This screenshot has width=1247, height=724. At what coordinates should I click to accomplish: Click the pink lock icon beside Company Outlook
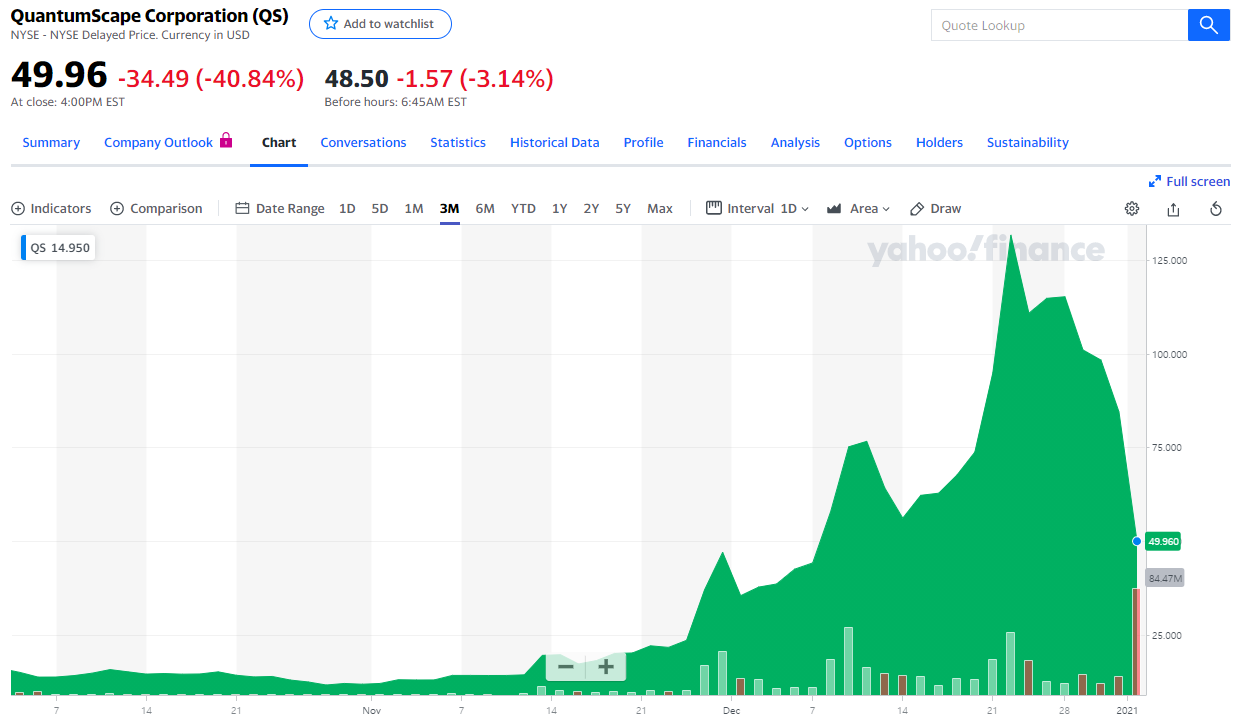226,140
